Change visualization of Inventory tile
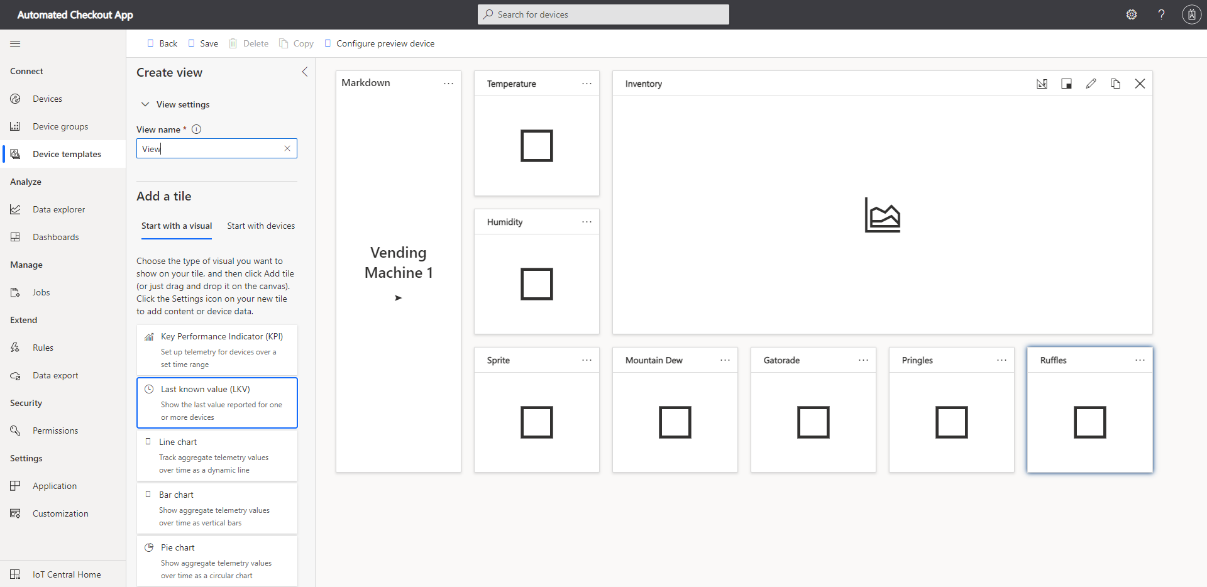 click(1042, 84)
